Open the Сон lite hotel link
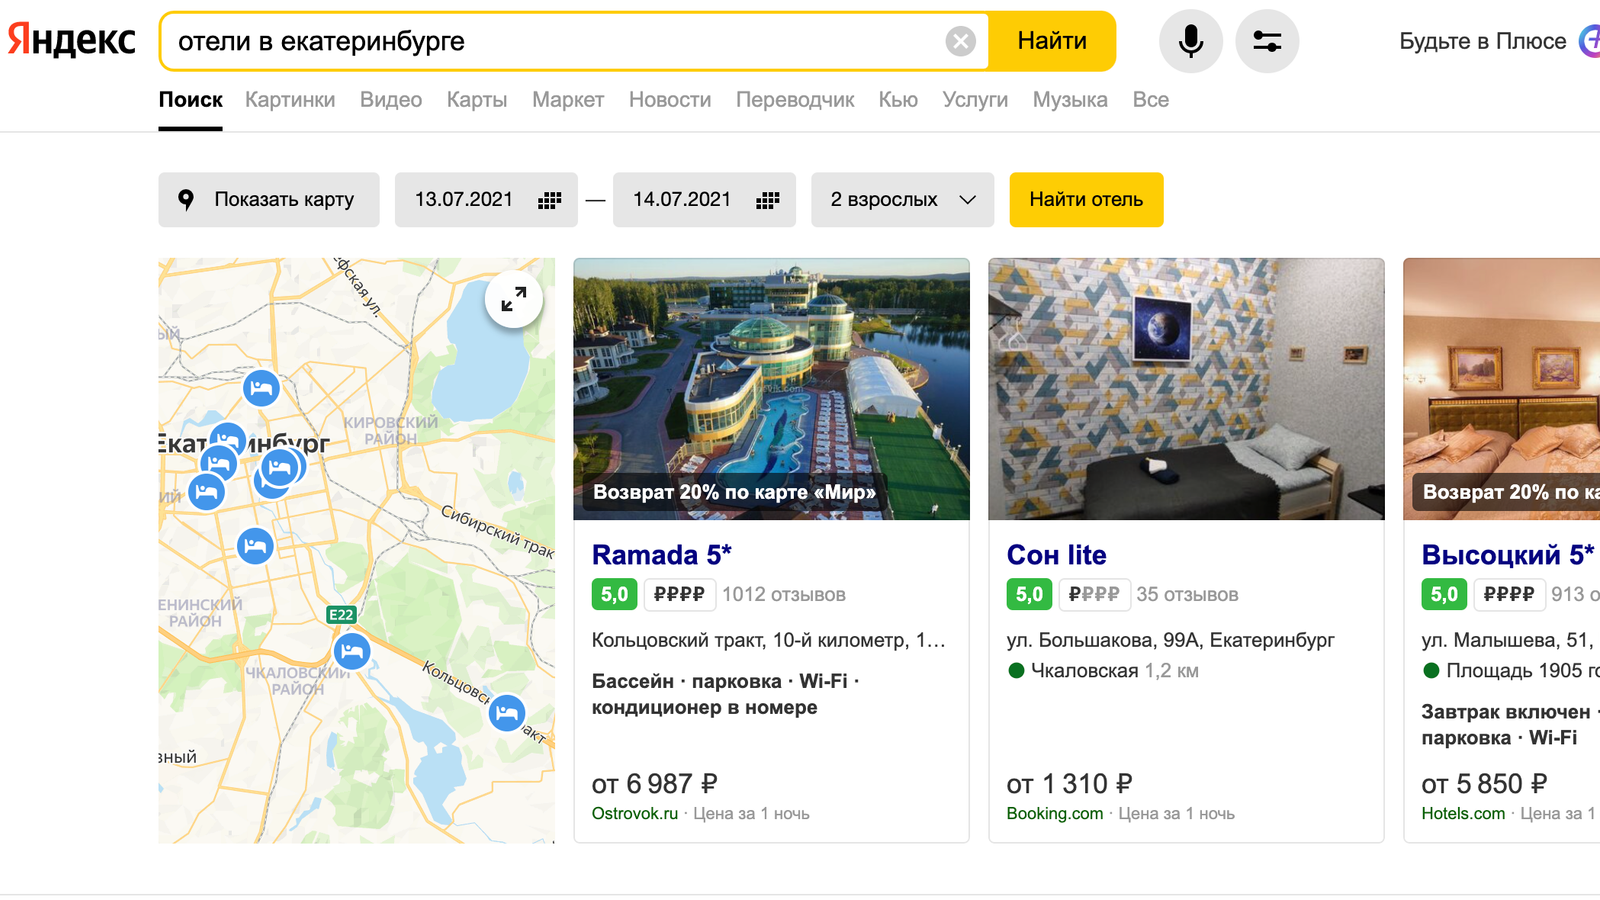The image size is (1600, 900). [x=1056, y=555]
